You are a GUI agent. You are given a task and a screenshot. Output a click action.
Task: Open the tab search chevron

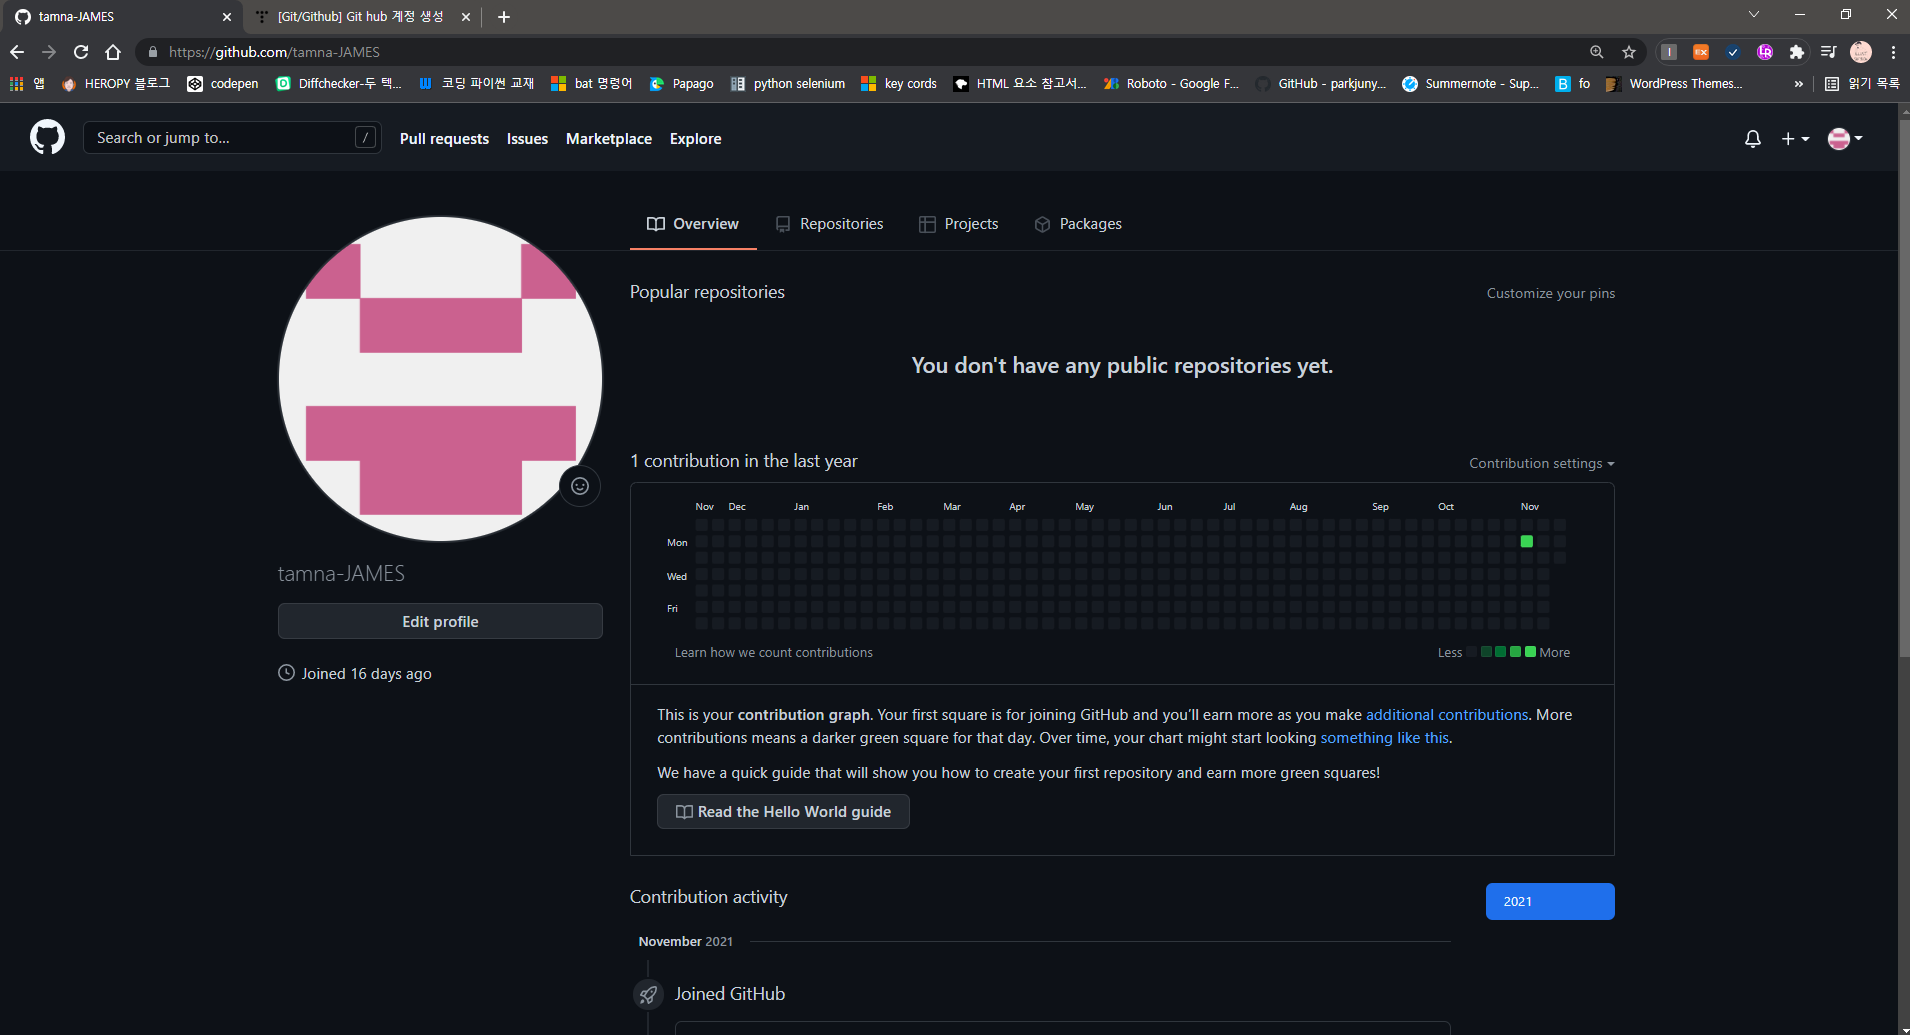1754,15
